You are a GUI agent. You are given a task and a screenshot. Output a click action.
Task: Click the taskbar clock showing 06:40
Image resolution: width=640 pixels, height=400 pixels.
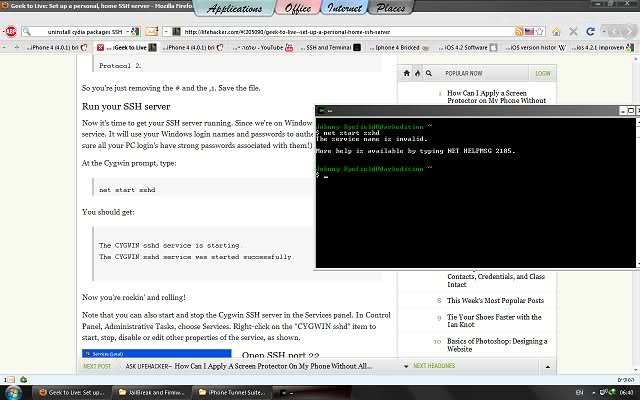(x=627, y=393)
